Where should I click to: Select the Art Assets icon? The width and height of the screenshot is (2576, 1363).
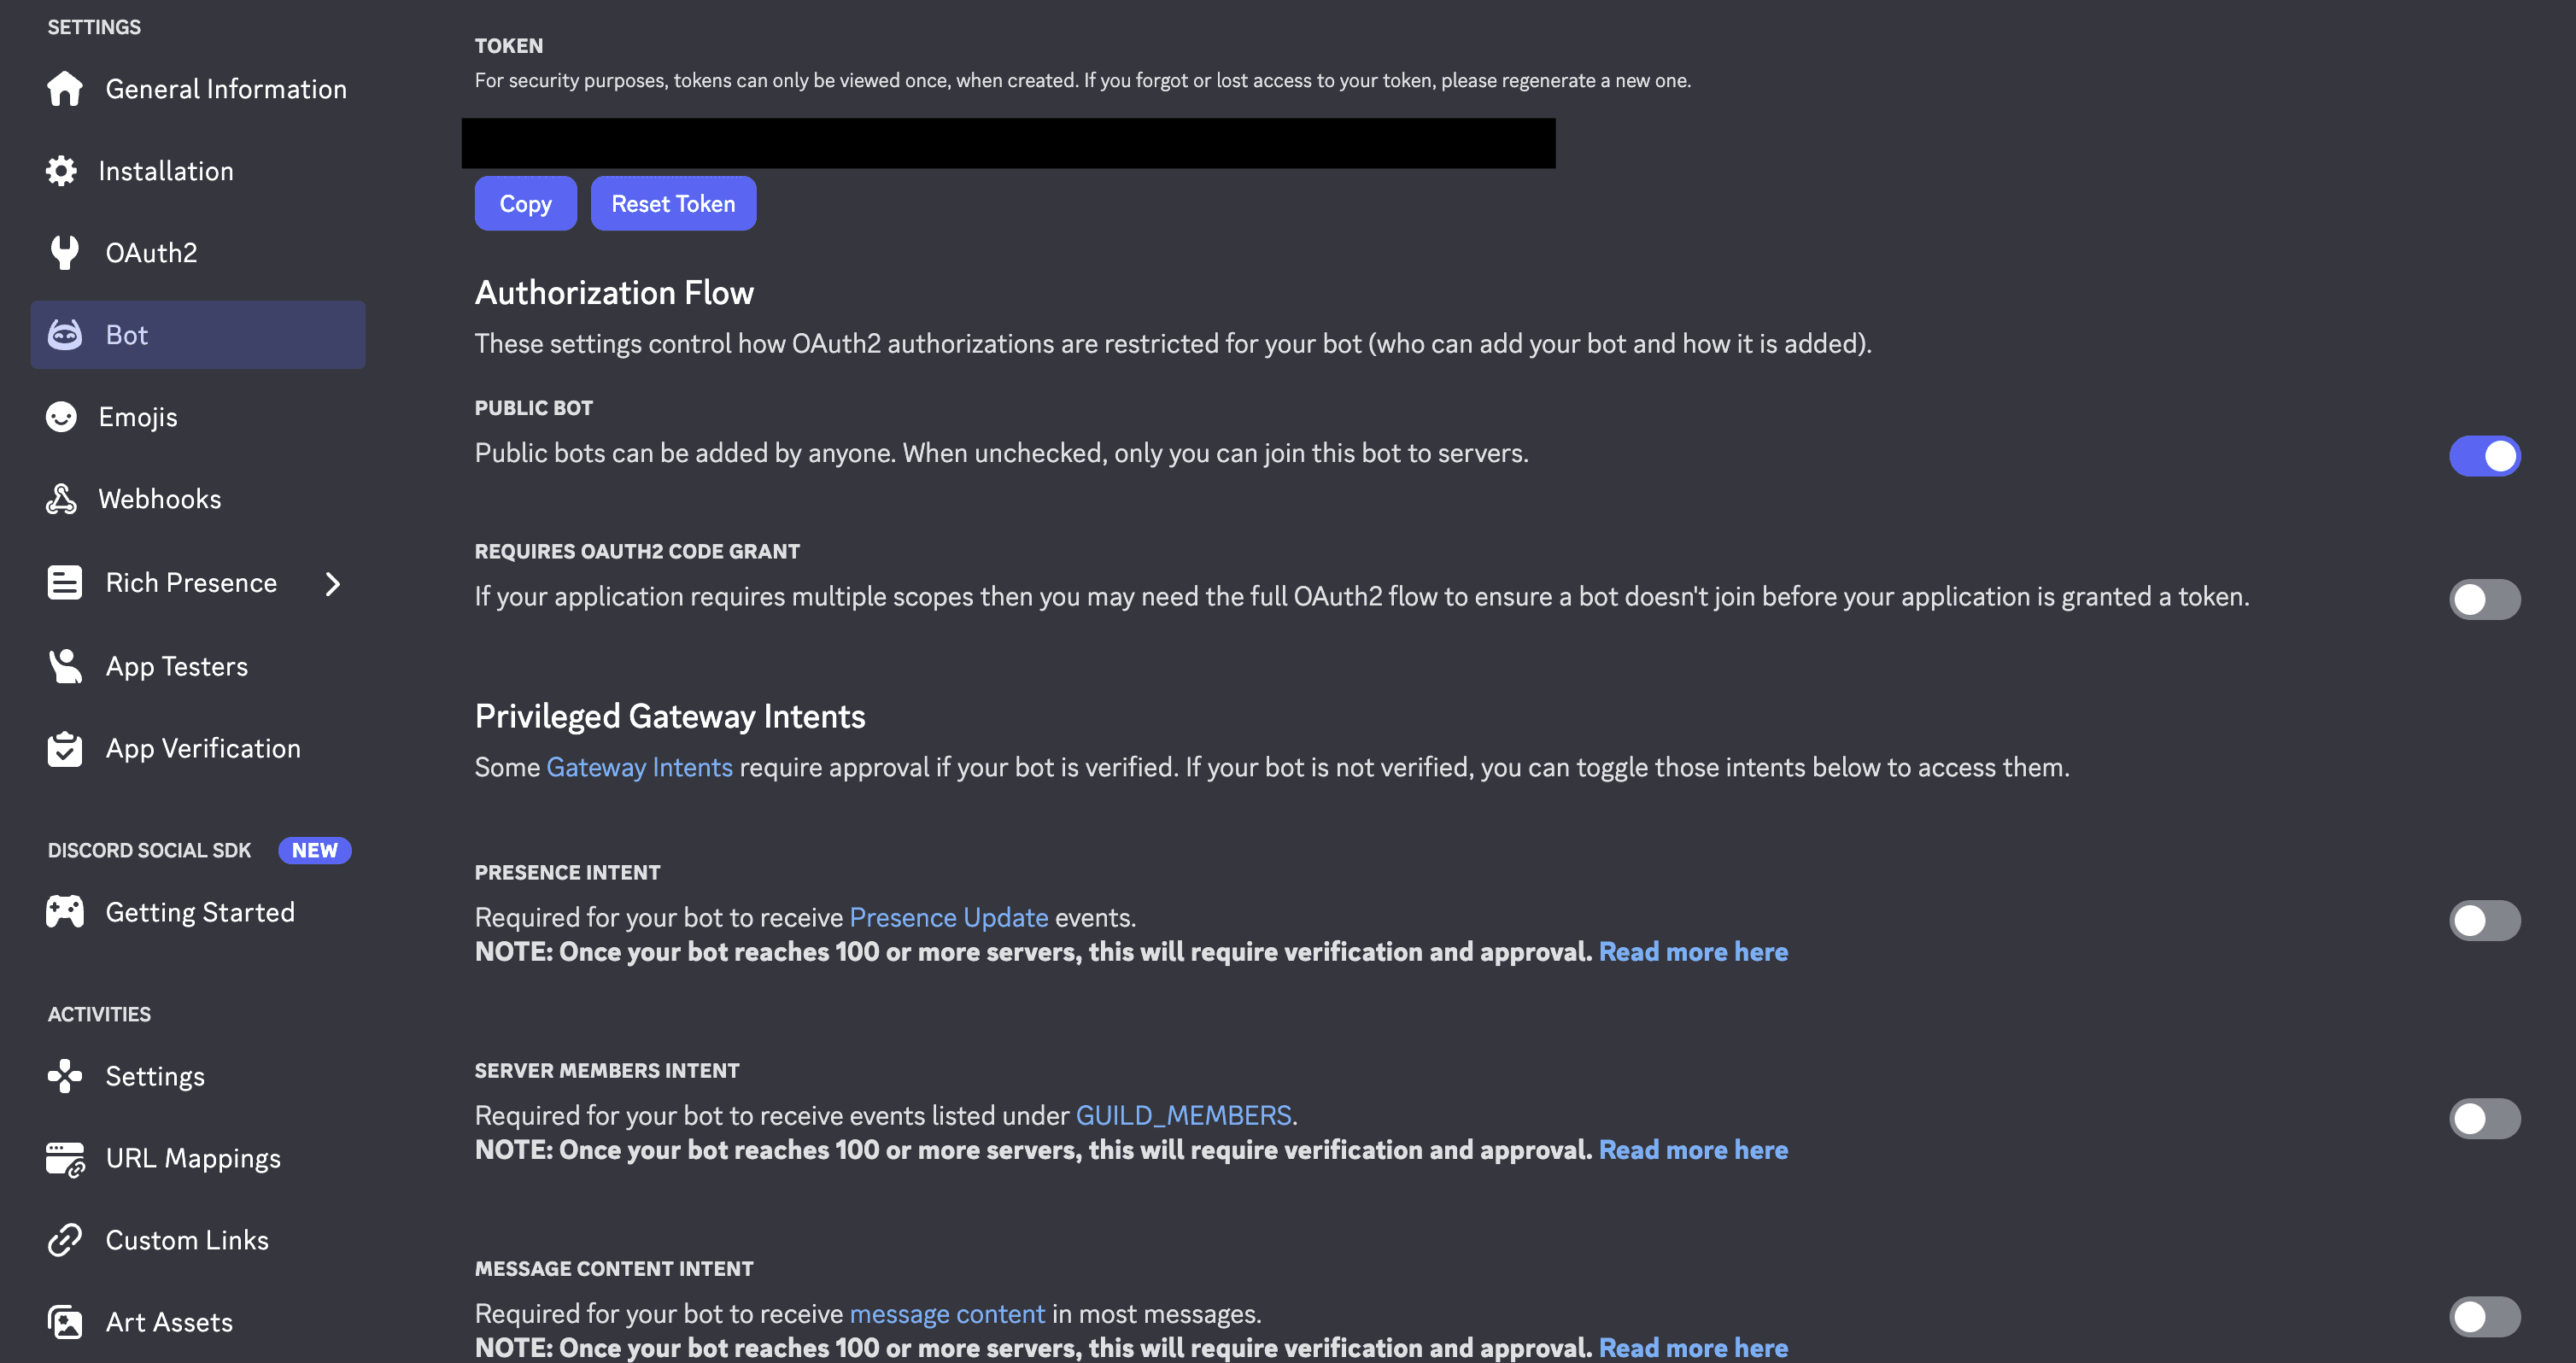pos(64,1321)
